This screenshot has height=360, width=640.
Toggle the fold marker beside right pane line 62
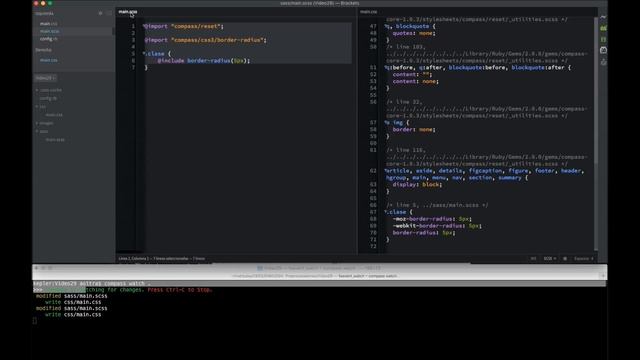pyautogui.click(x=386, y=171)
